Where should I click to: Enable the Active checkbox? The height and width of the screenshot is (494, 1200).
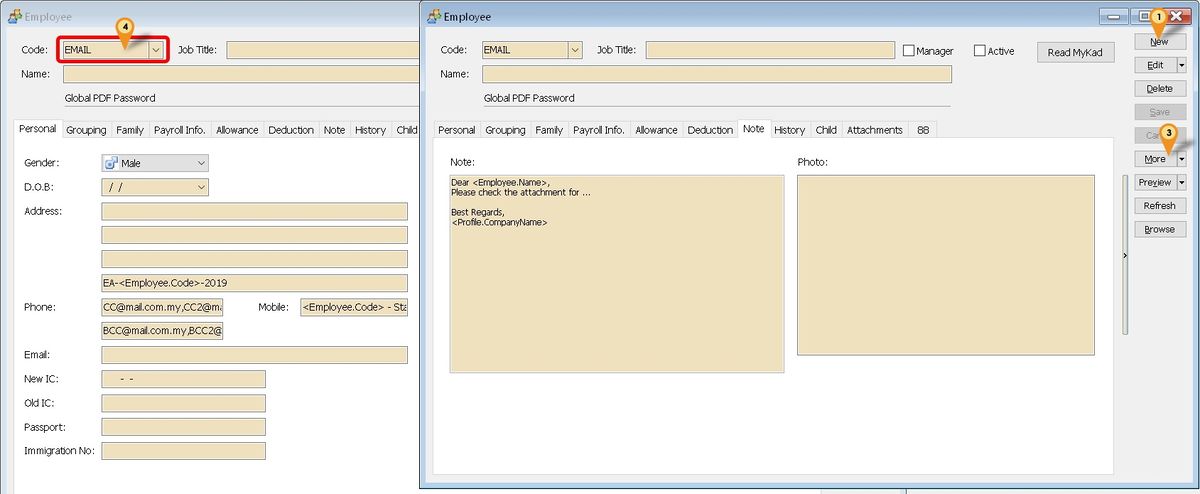(x=979, y=51)
